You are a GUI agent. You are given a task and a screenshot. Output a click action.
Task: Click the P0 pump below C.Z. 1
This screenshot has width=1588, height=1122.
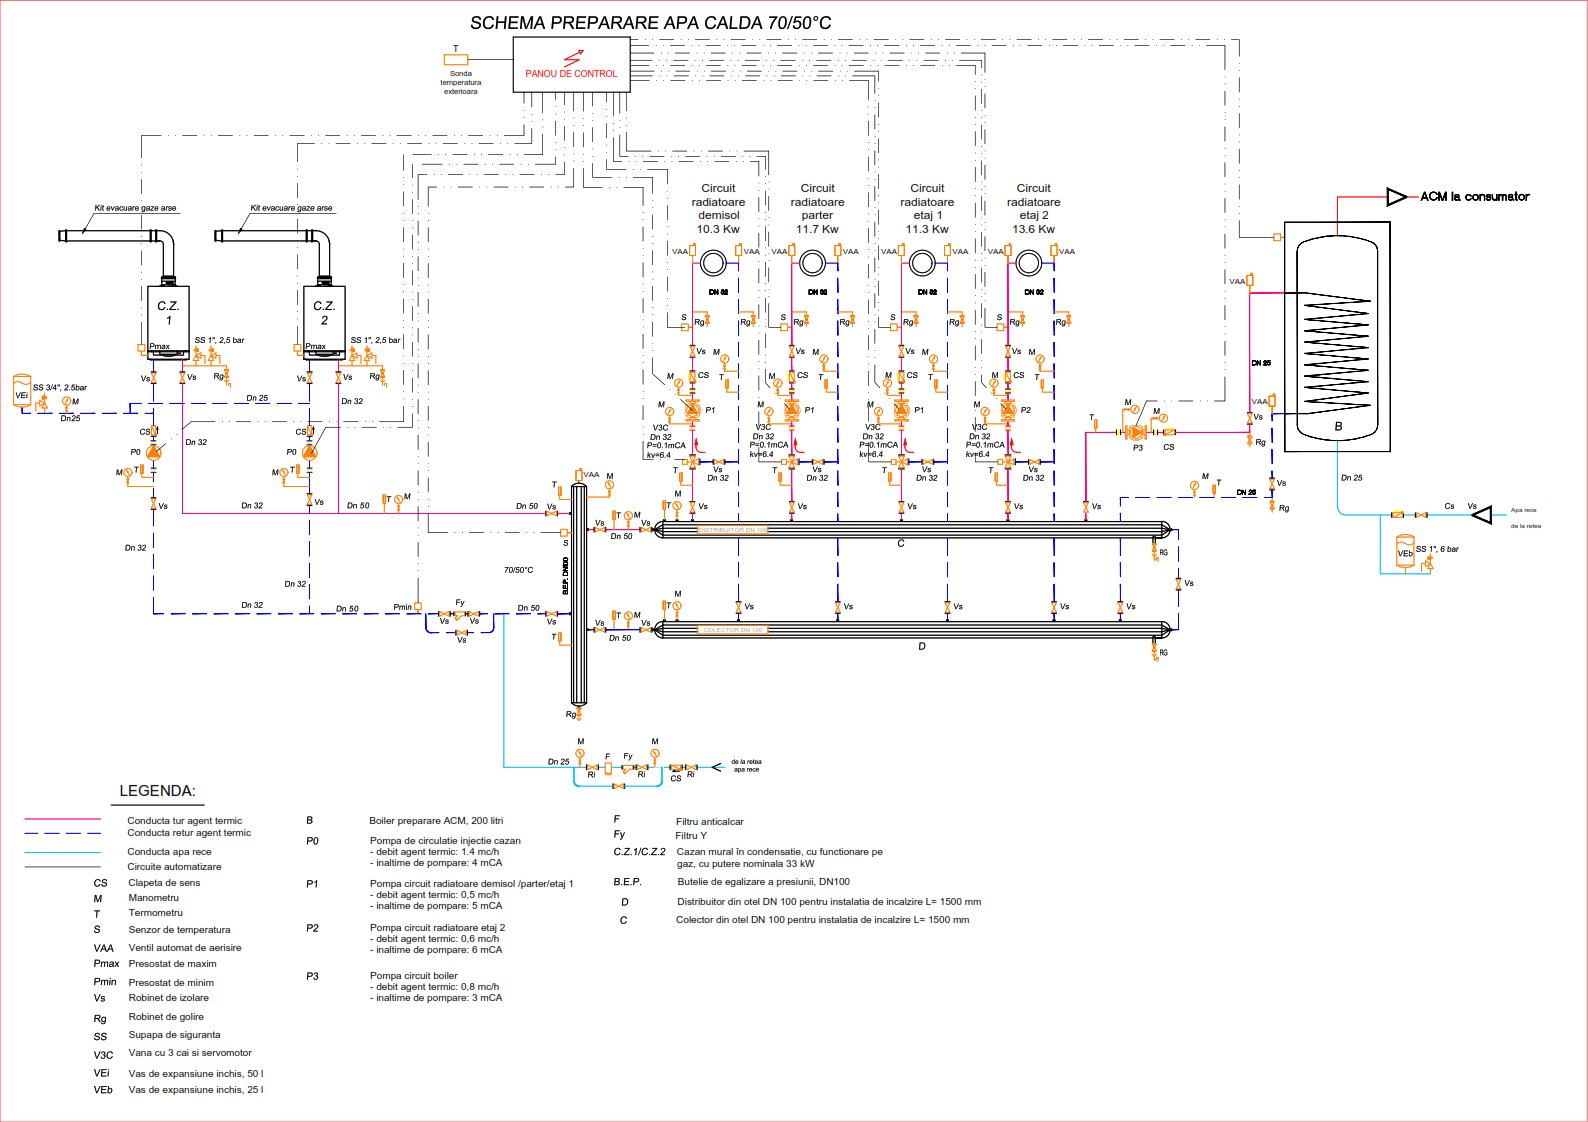[x=153, y=452]
